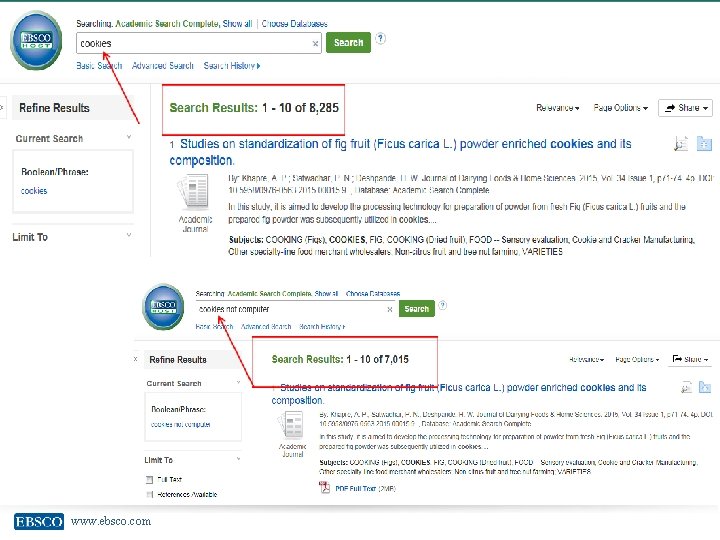Open fig fruit cookies article title in lower results
The image size is (720, 540).
tap(459, 394)
